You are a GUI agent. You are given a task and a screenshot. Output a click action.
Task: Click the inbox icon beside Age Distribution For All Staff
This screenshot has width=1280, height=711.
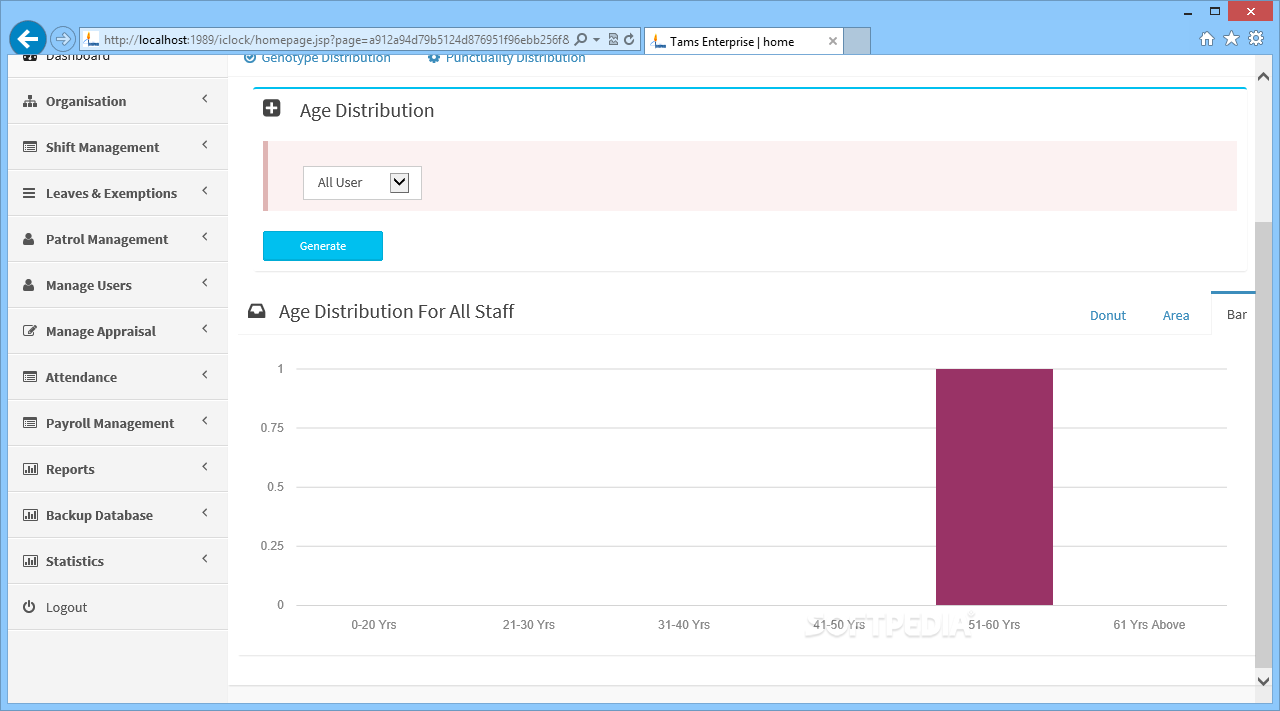(257, 311)
